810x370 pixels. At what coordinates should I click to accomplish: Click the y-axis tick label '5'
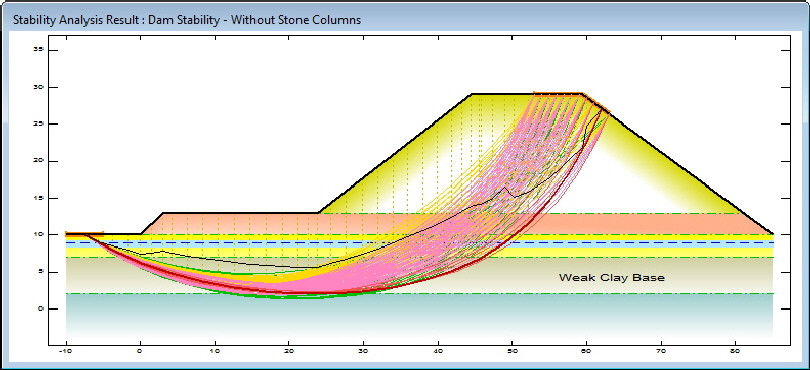(40, 272)
